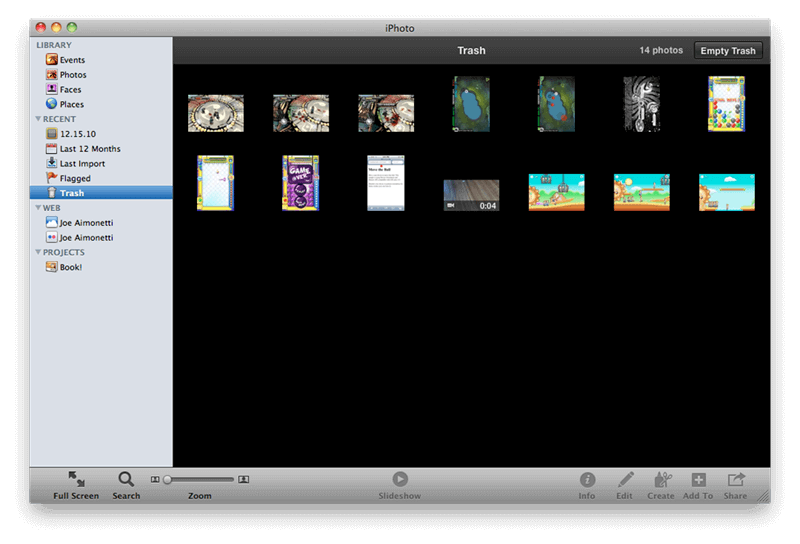The width and height of the screenshot is (800, 544).
Task: Click the small thumbnail zoom icon
Action: pyautogui.click(x=155, y=480)
